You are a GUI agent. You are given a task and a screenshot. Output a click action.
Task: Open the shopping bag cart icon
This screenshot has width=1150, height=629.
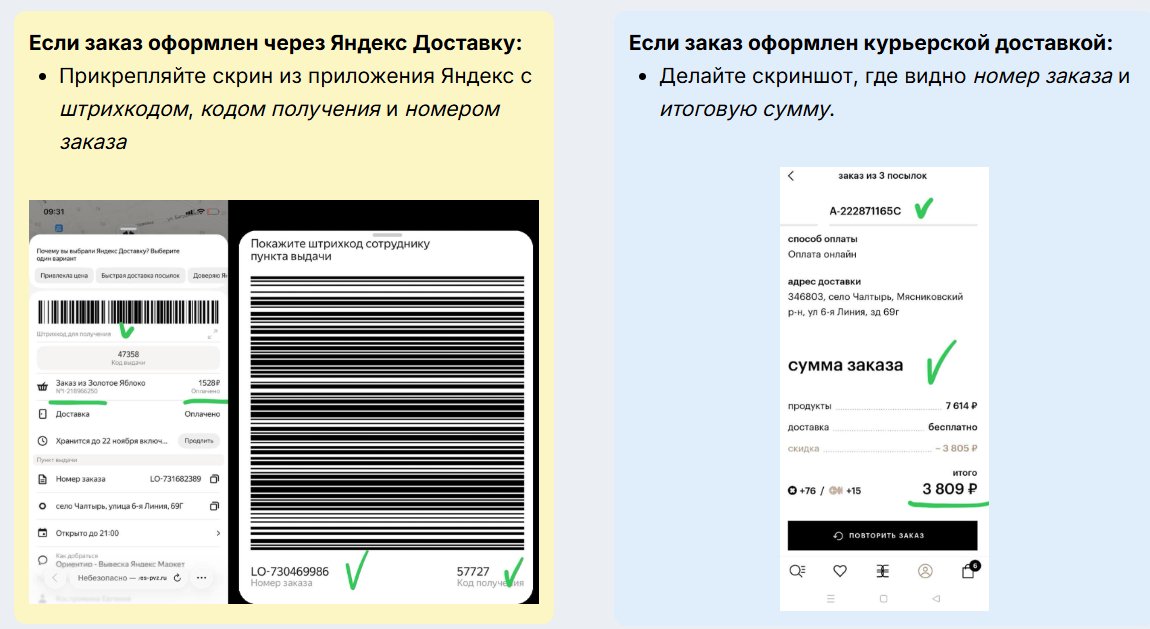pos(969,570)
